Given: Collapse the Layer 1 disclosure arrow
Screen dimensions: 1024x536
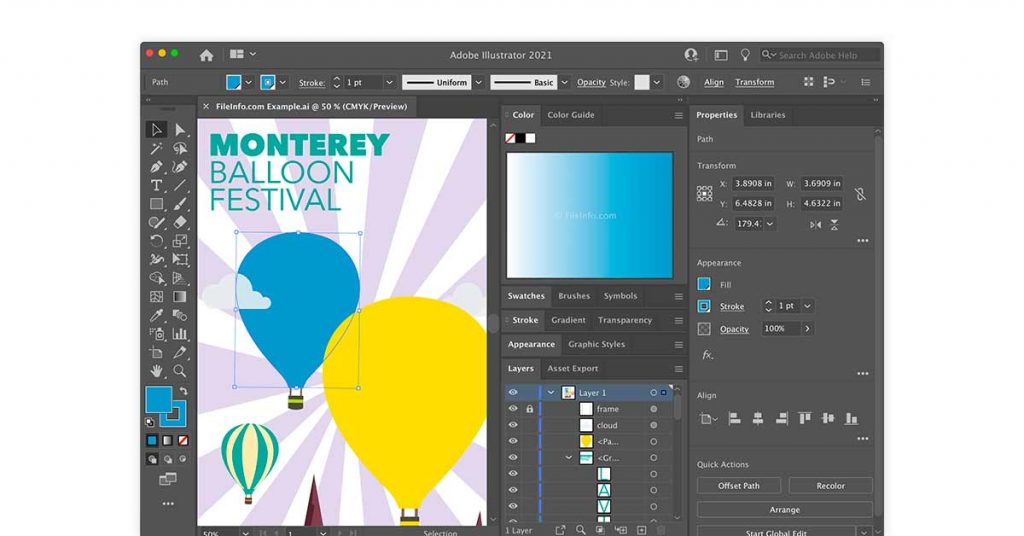Looking at the screenshot, I should click(550, 393).
